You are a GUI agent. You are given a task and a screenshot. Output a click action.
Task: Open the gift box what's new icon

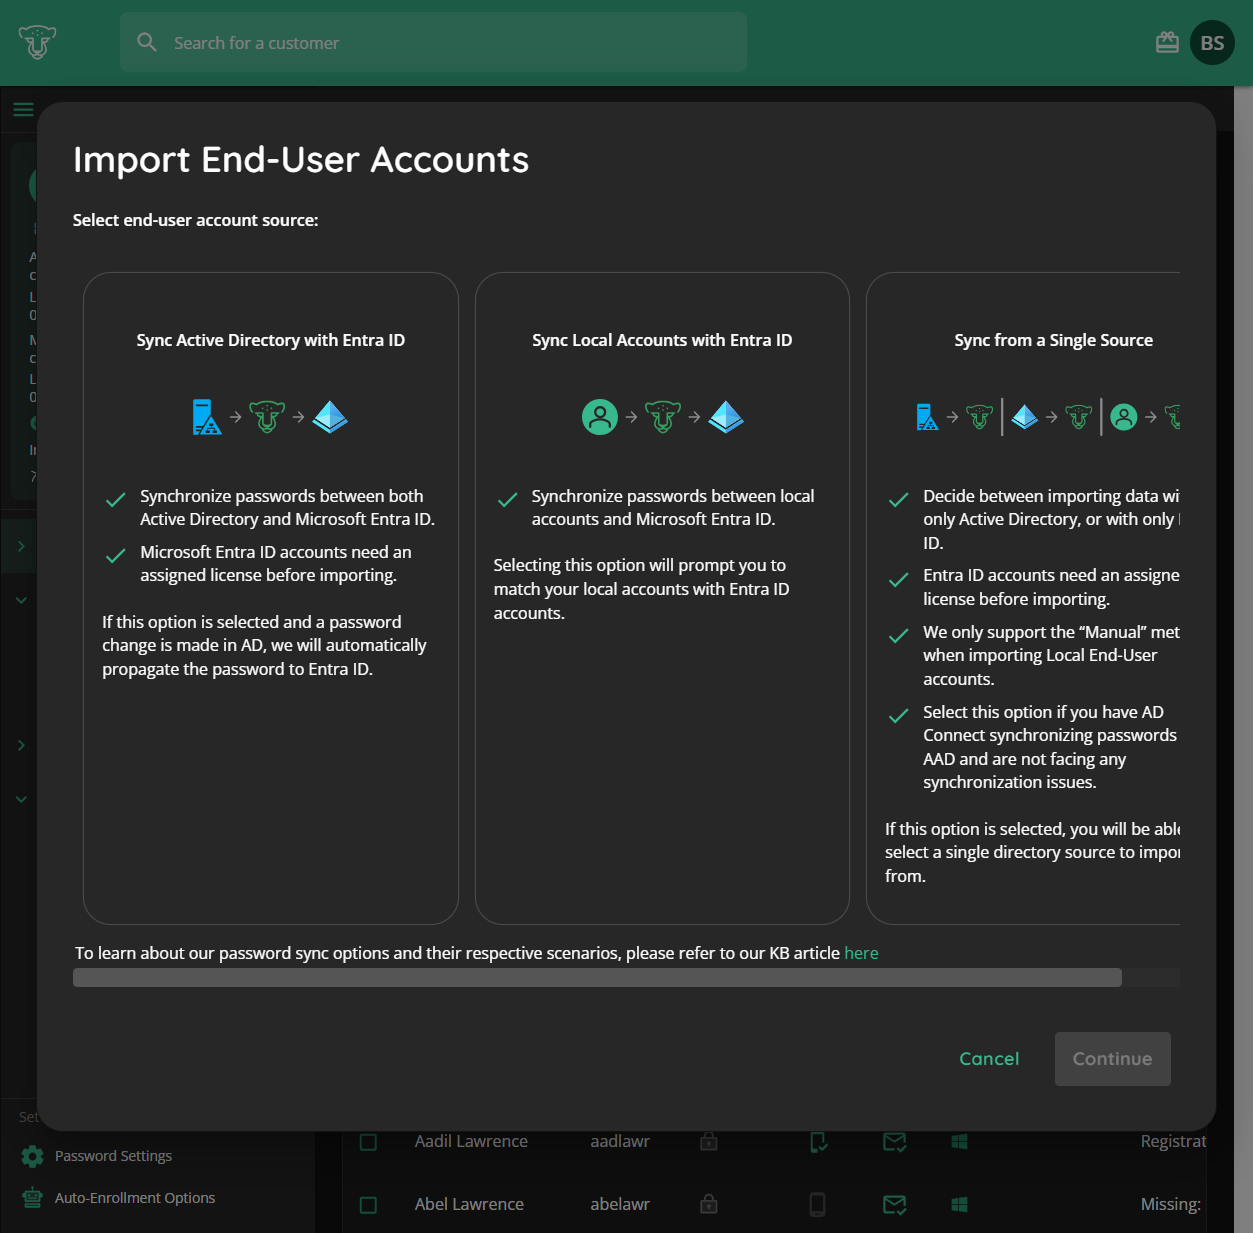click(1167, 43)
